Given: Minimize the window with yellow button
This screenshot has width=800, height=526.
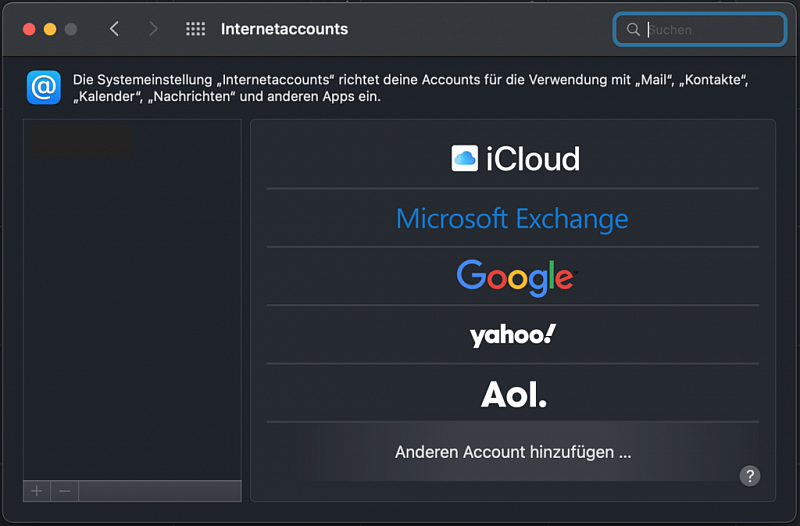Looking at the screenshot, I should tap(50, 29).
